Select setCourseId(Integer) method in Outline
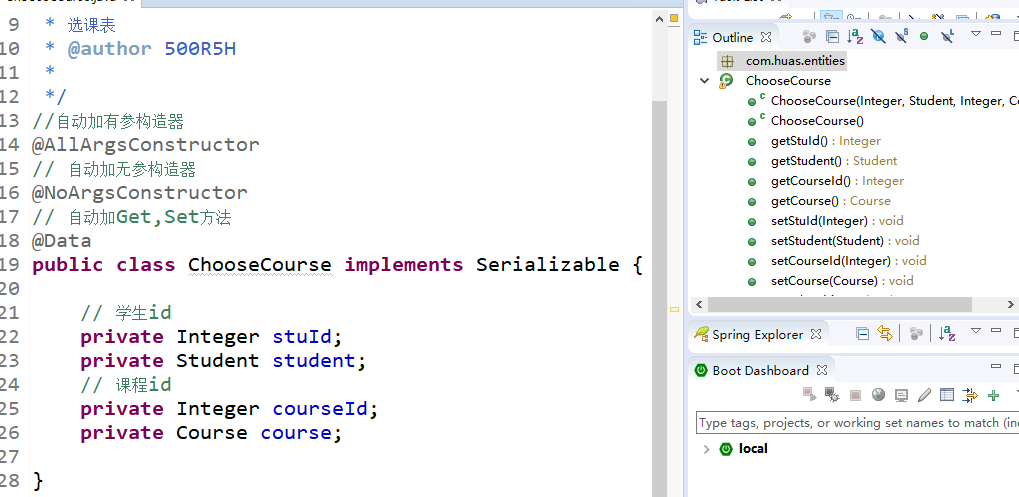 [849, 261]
